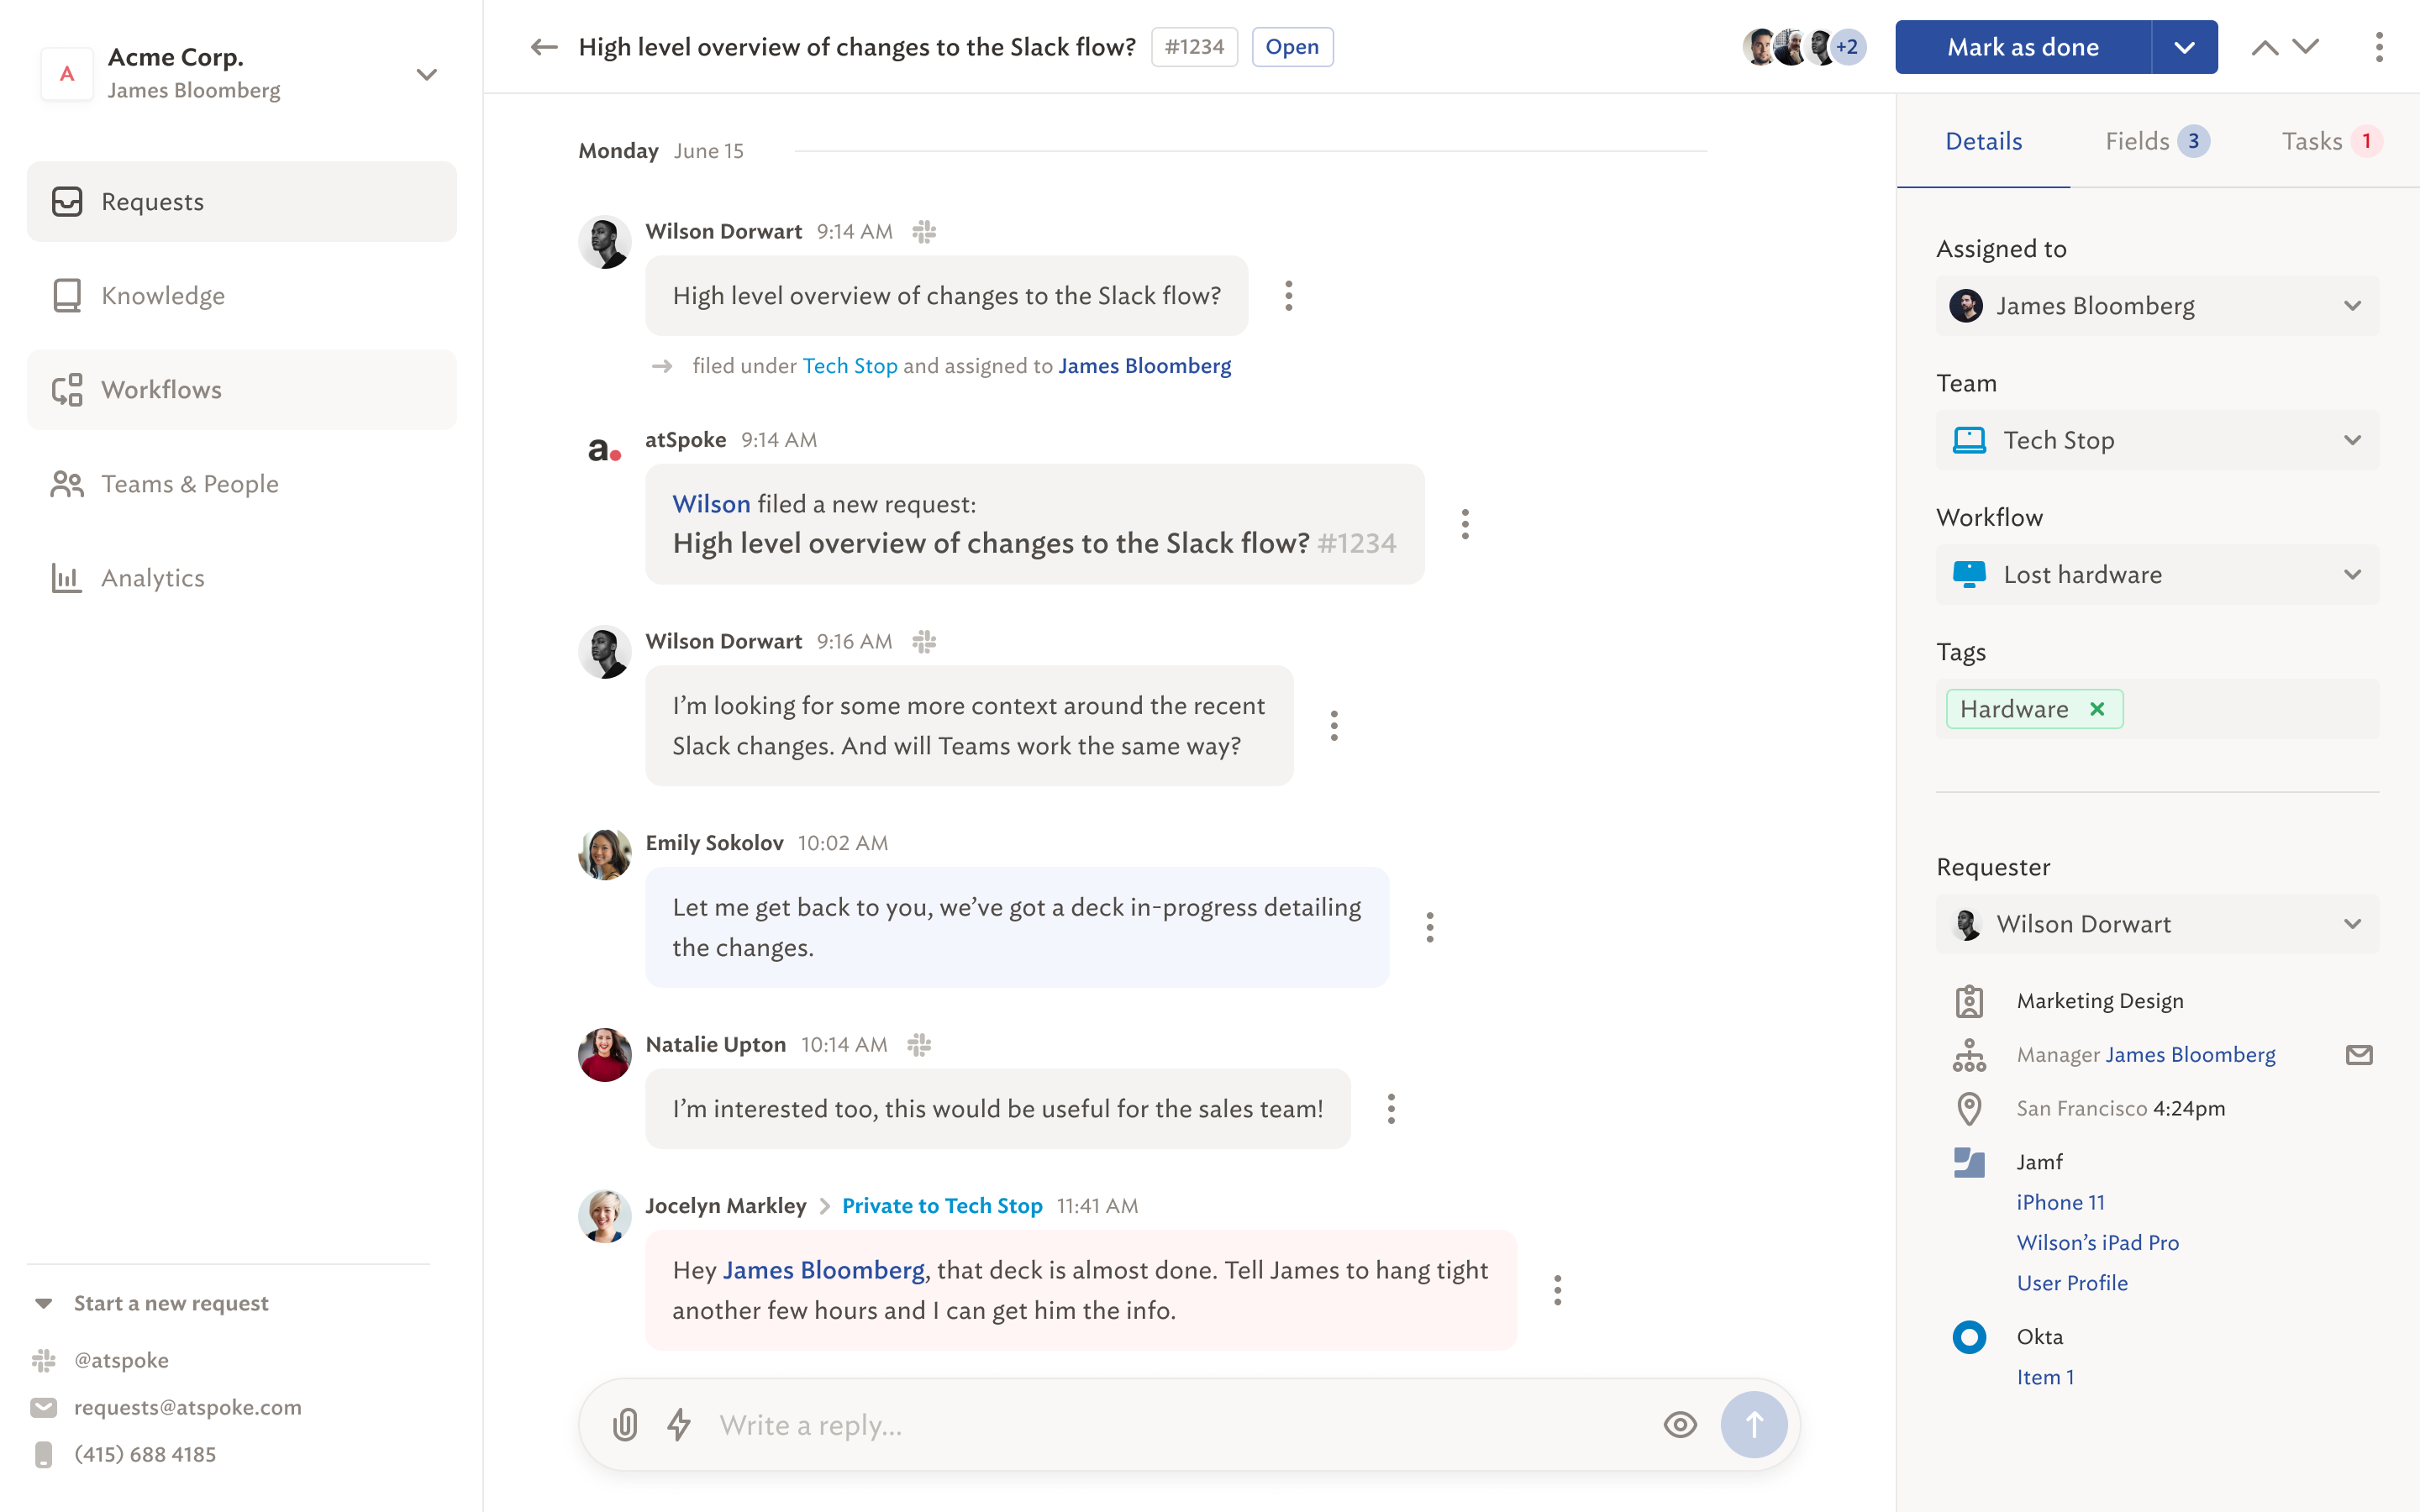The height and width of the screenshot is (1512, 2420).
Task: Click the envelope icon next to Manager
Action: 2358,1055
